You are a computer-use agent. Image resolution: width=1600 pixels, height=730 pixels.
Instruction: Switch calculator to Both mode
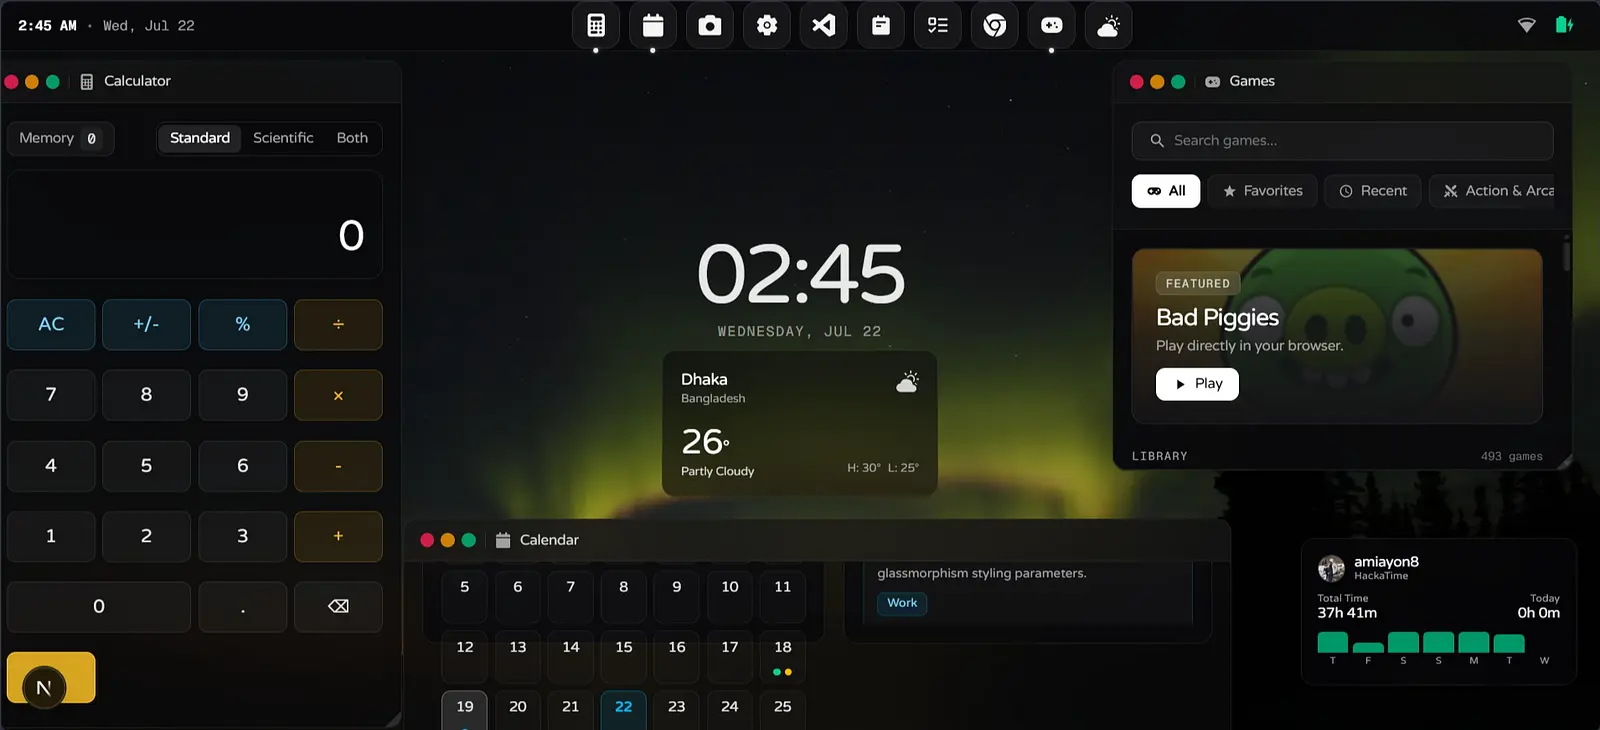[352, 138]
